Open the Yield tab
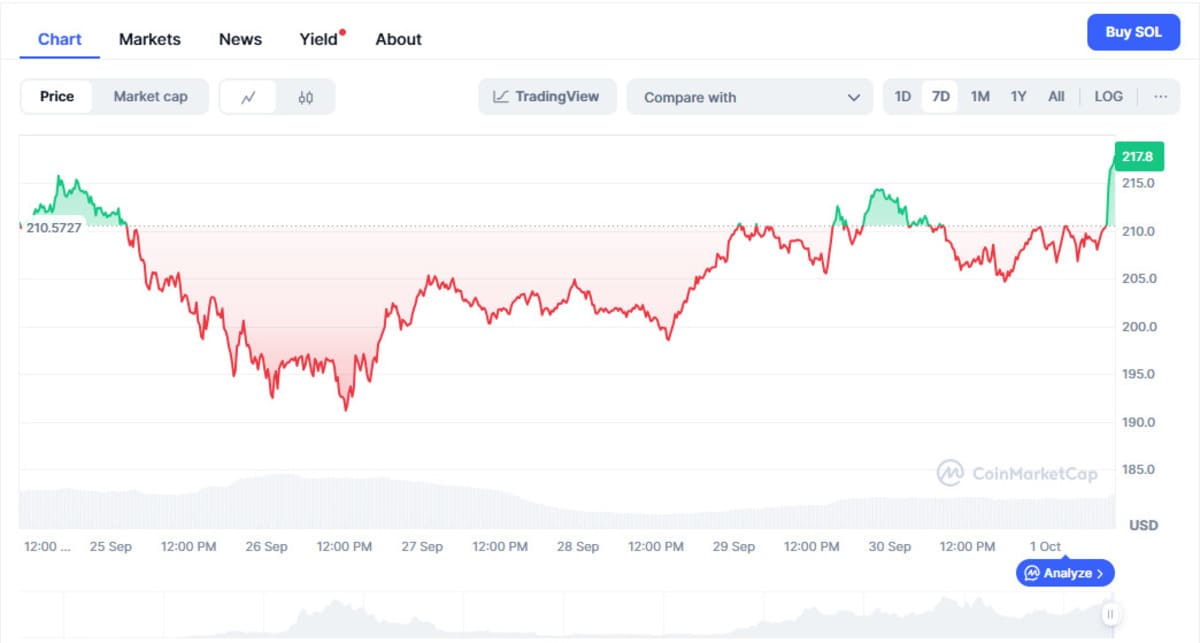The width and height of the screenshot is (1200, 643). pos(319,39)
